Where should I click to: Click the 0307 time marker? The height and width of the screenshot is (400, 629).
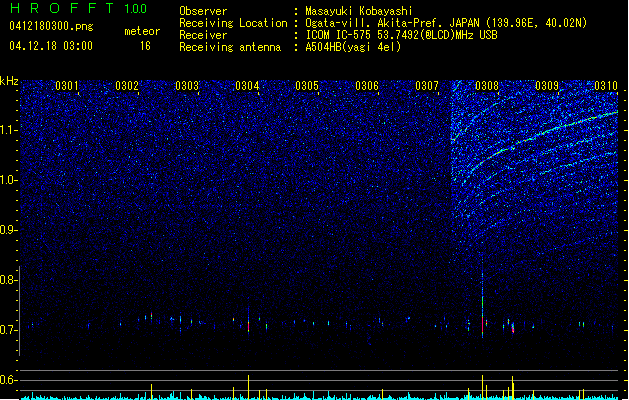(427, 85)
